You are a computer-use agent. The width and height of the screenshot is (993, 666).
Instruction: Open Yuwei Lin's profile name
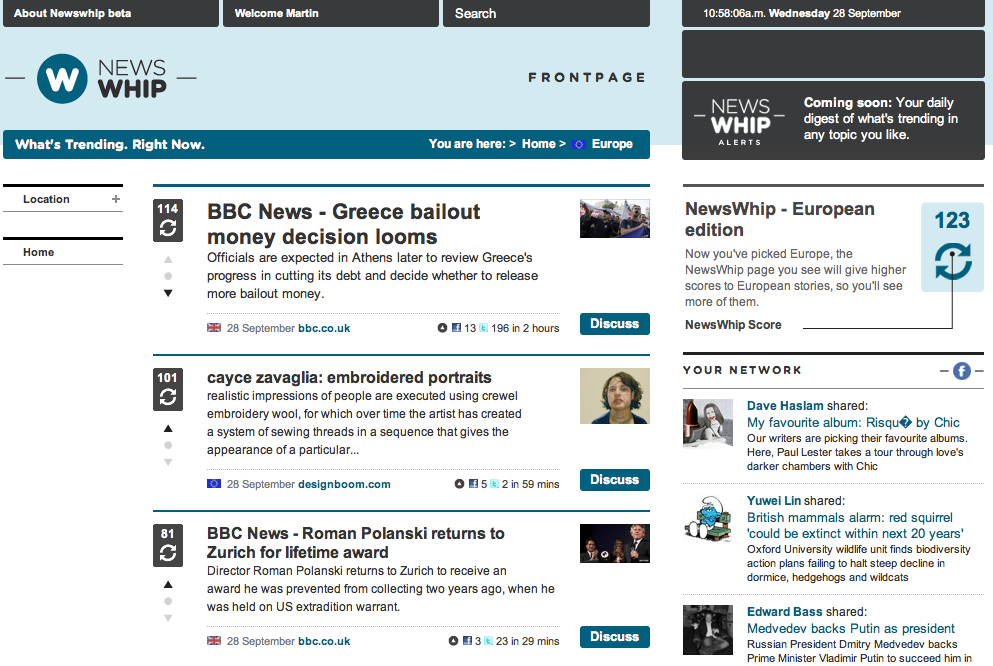point(774,501)
